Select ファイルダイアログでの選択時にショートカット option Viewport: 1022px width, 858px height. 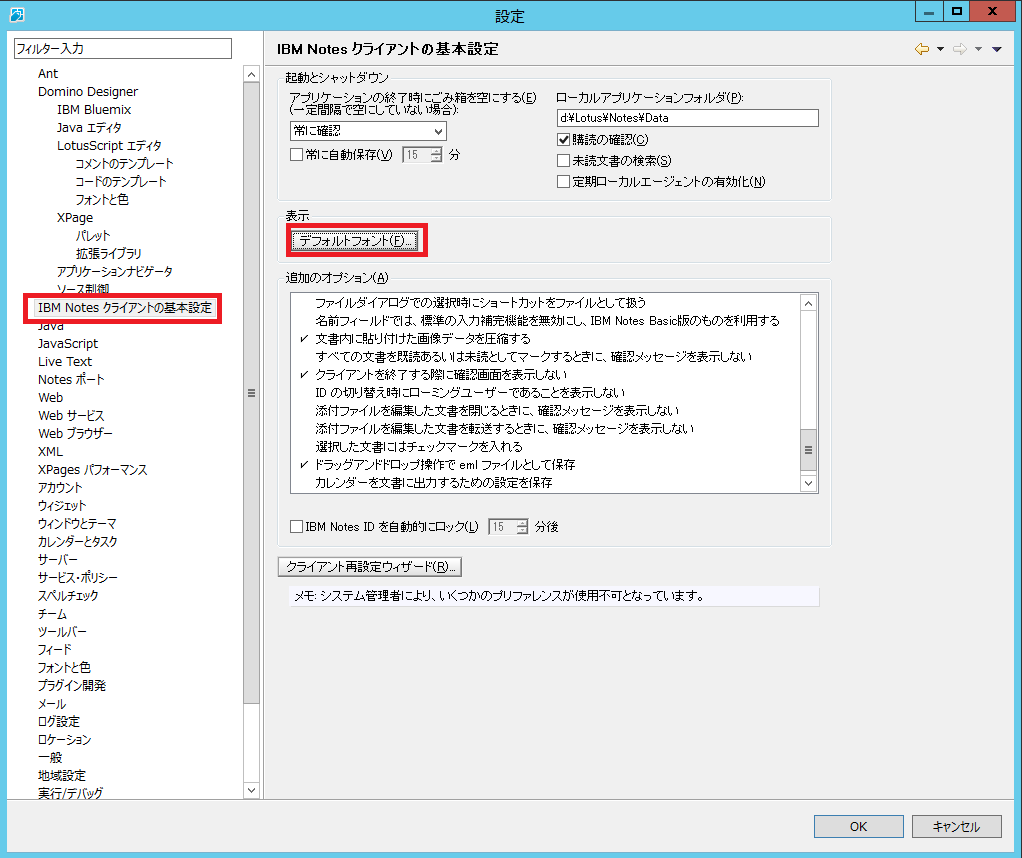pyautogui.click(x=480, y=303)
